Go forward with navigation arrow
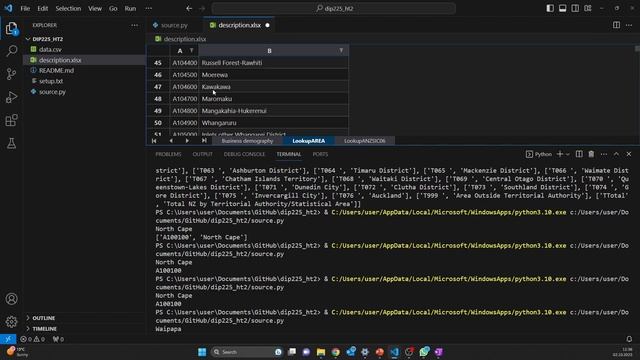640x360 pixels. point(202,8)
